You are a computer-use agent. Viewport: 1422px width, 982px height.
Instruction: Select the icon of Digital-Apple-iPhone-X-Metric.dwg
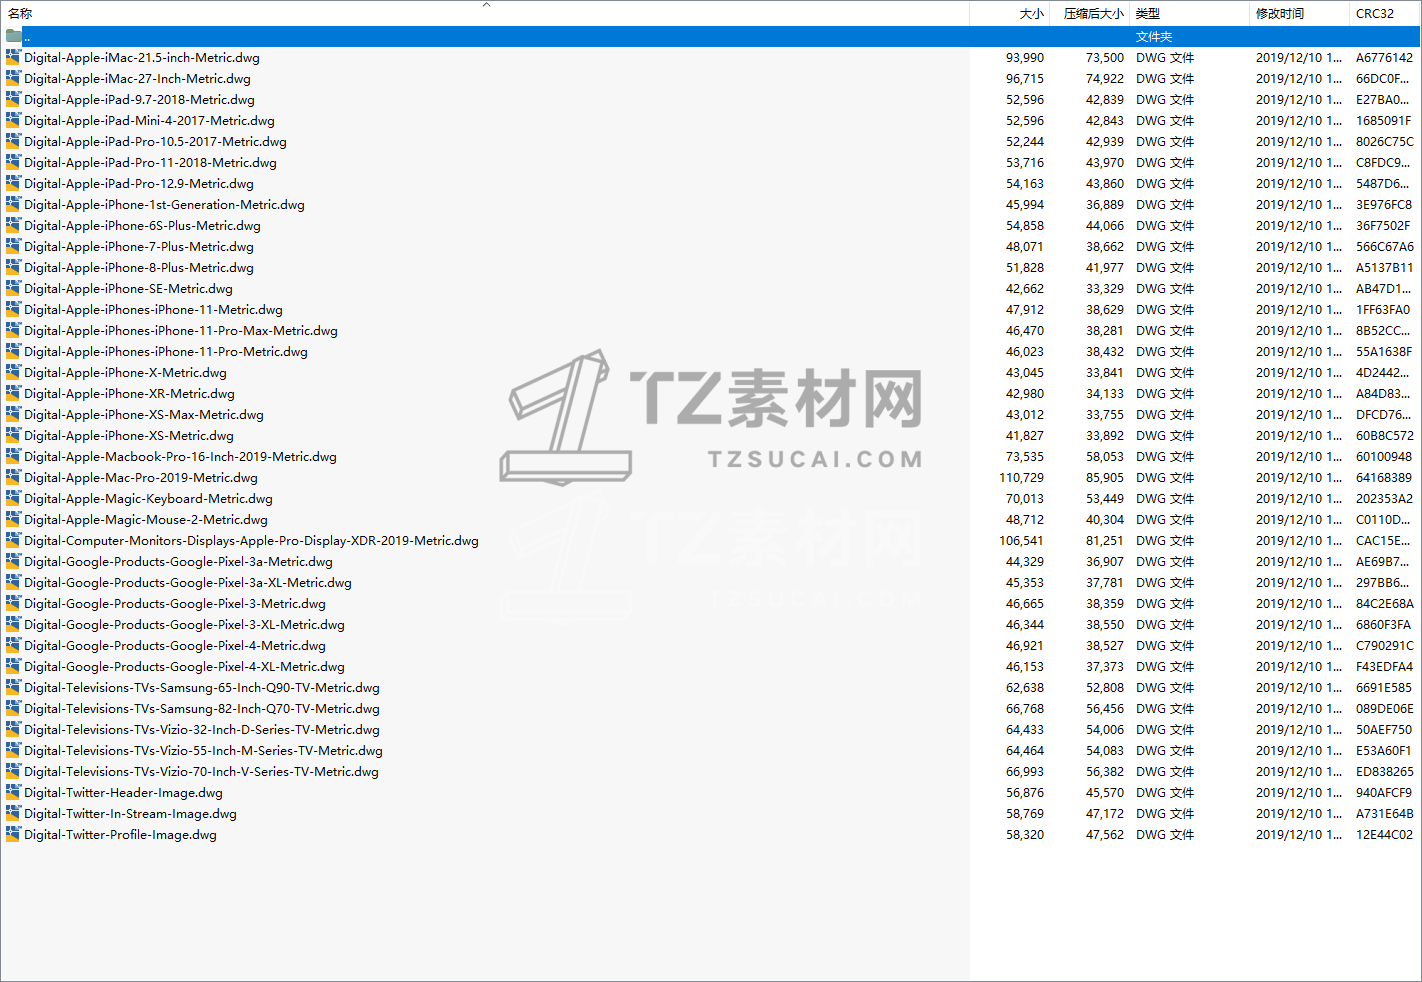tap(13, 373)
